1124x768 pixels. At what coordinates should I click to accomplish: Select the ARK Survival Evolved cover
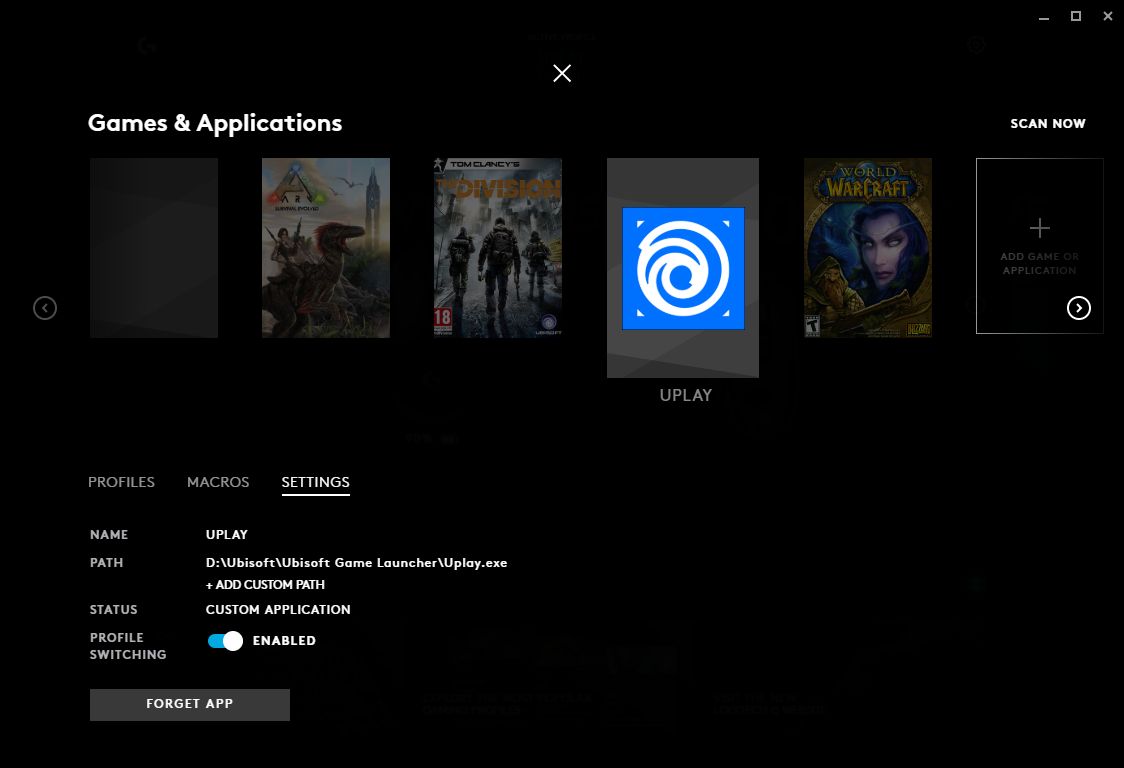[x=326, y=248]
